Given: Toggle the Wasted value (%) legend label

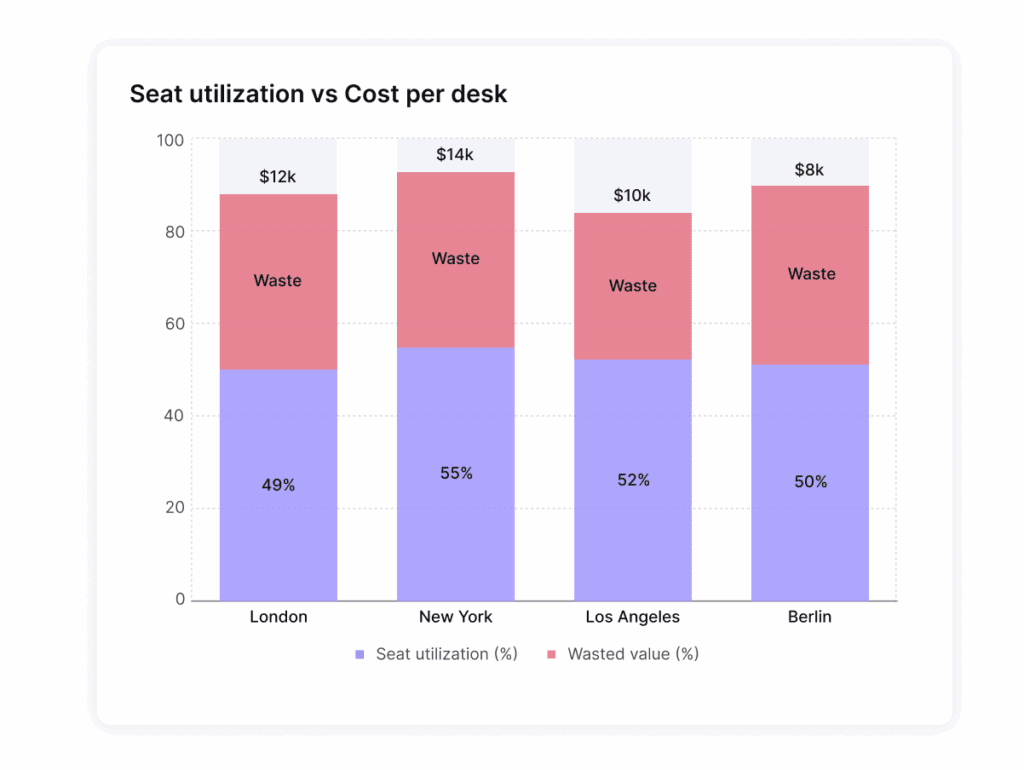Looking at the screenshot, I should tap(633, 655).
